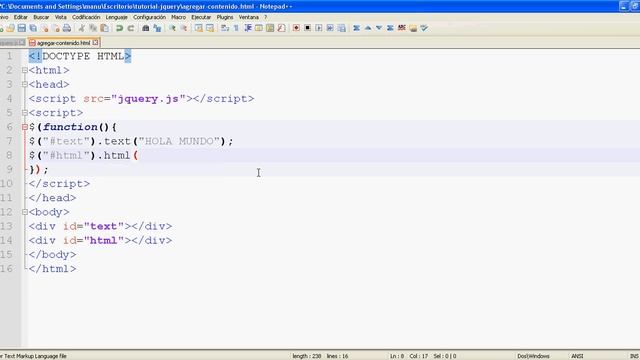Start macro recording with red dot icon

pyautogui.click(x=296, y=28)
